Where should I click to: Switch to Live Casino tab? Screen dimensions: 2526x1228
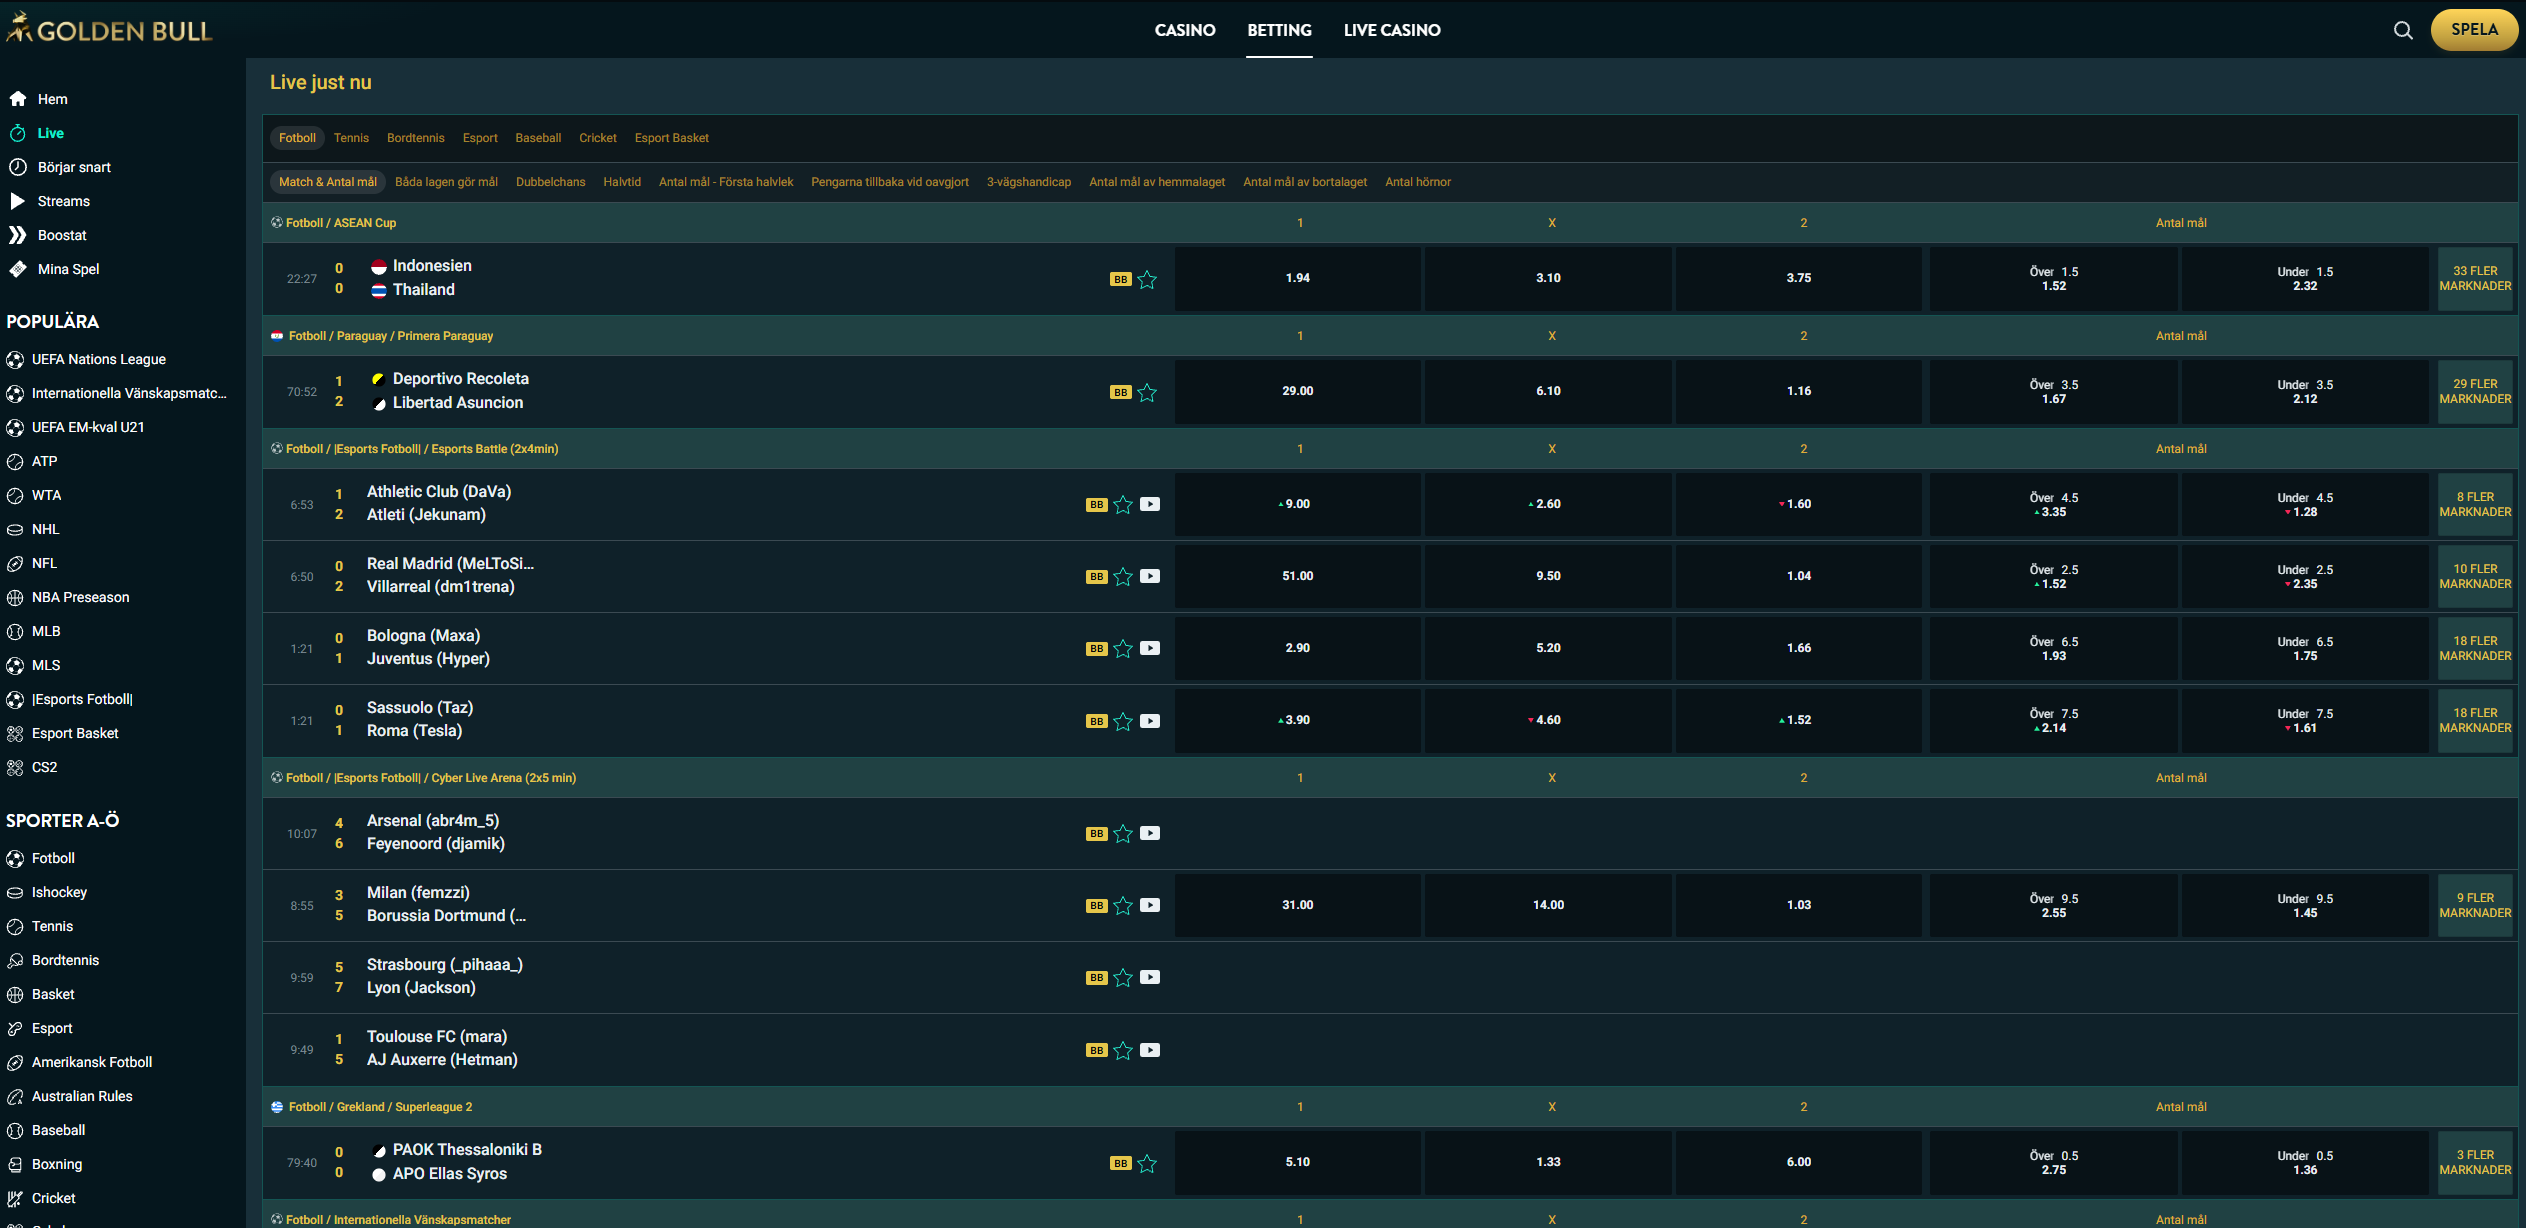(1392, 30)
